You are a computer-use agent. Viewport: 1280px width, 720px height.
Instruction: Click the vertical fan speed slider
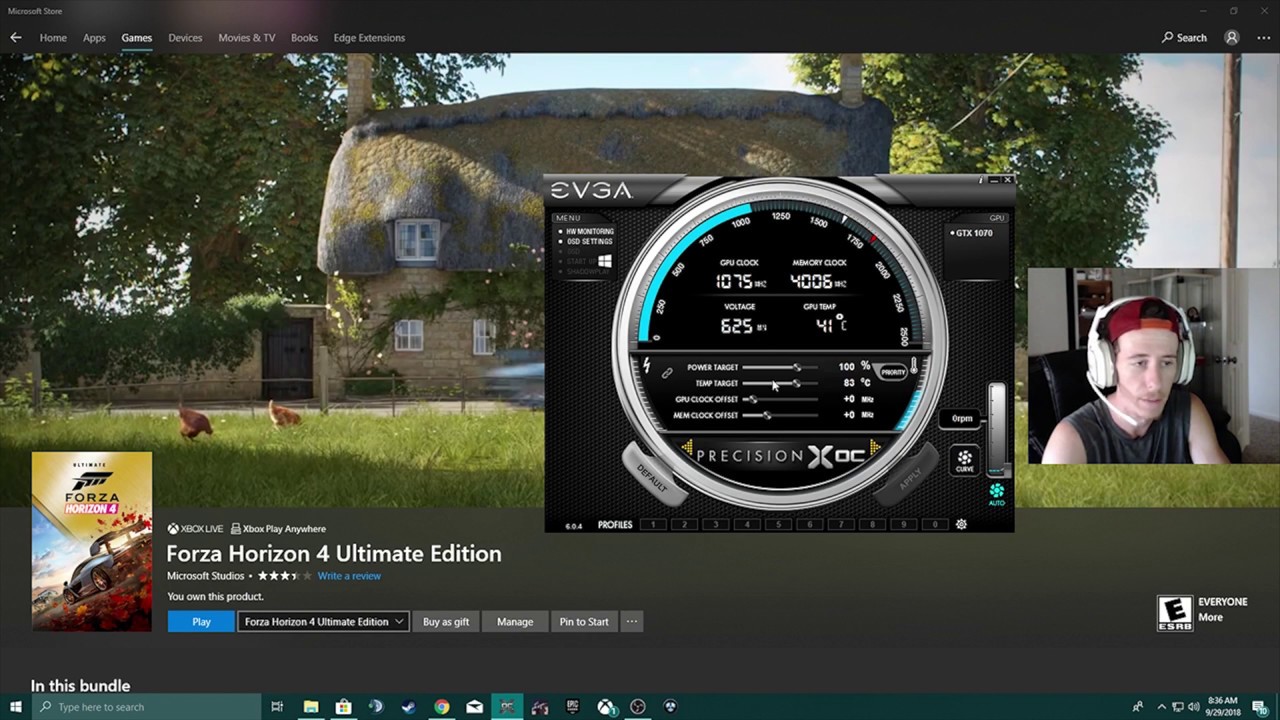[996, 428]
